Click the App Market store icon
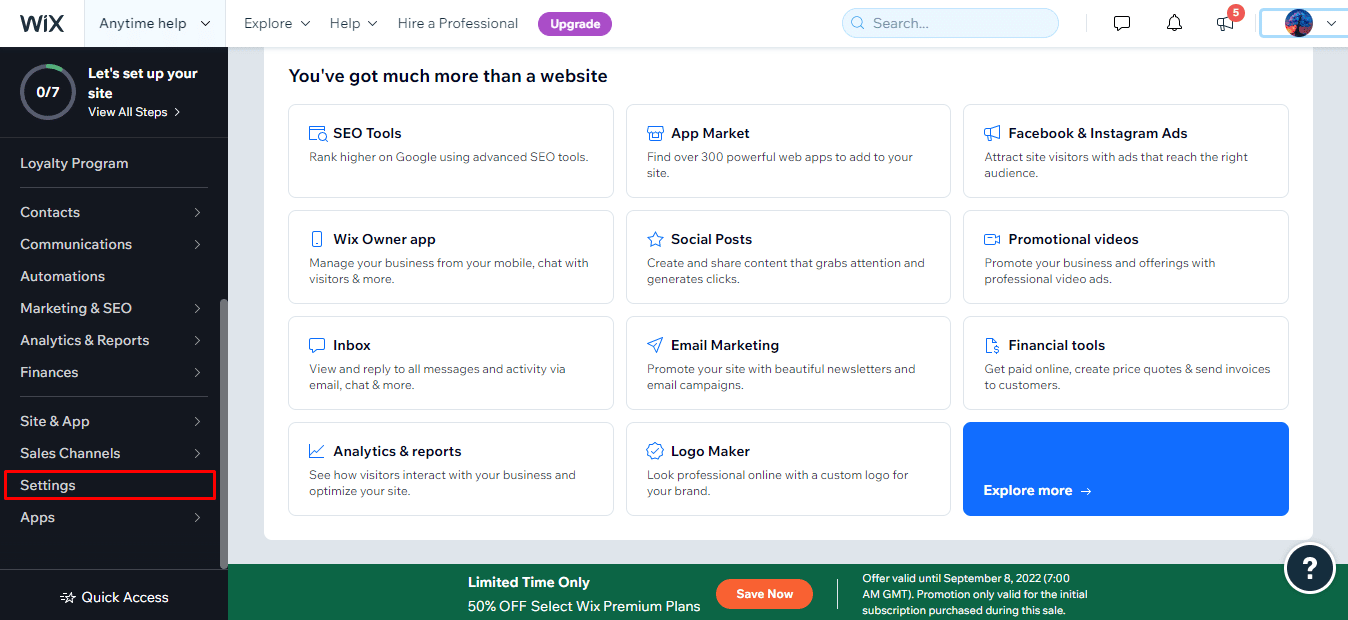Image resolution: width=1348 pixels, height=620 pixels. click(655, 133)
